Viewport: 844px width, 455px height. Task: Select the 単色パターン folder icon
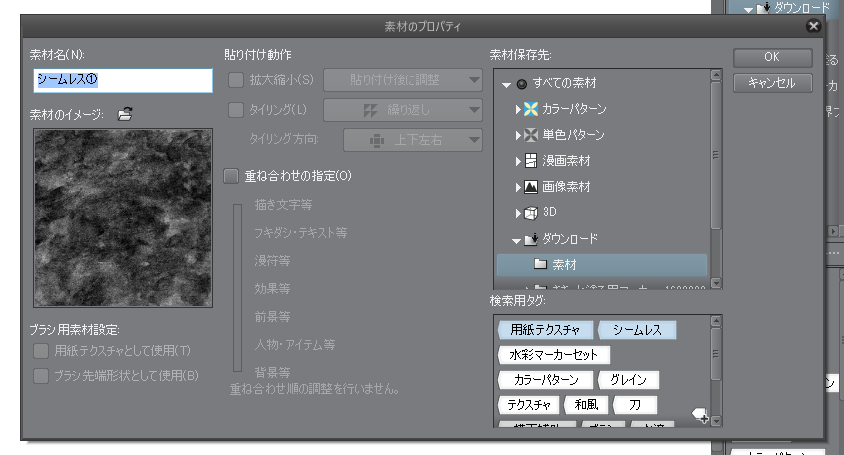point(530,134)
